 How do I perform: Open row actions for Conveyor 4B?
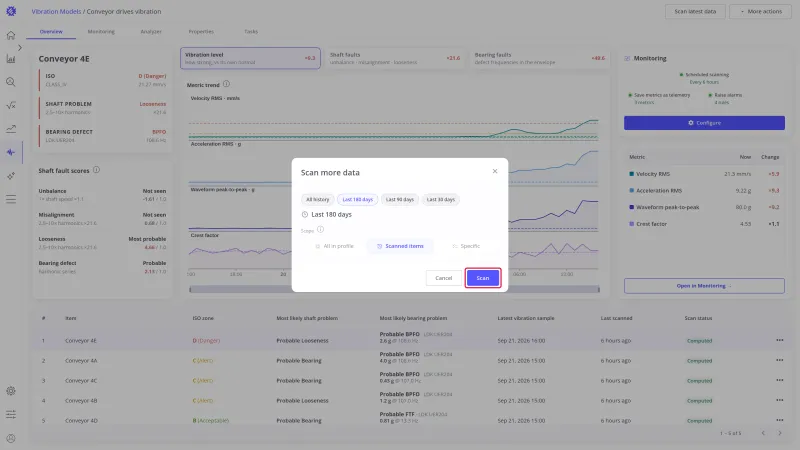click(780, 400)
